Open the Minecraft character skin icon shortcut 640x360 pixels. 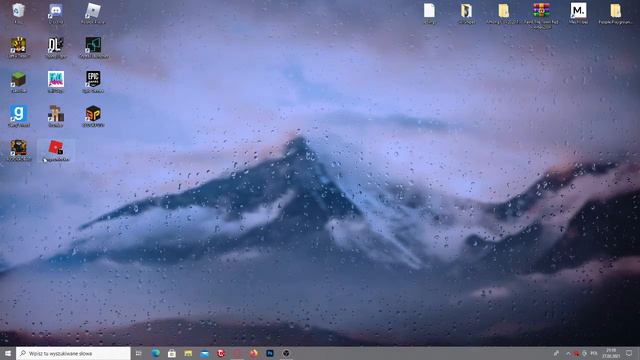(x=56, y=113)
